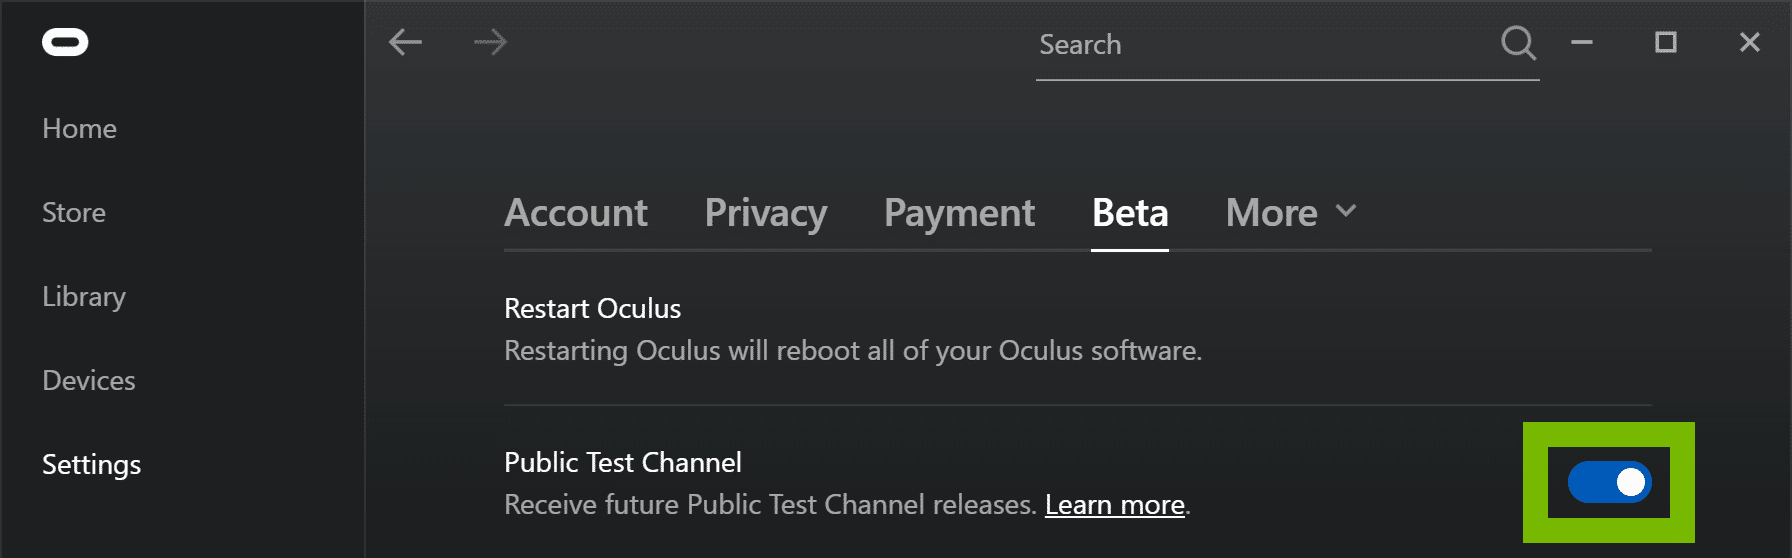The image size is (1792, 558).
Task: Open Library from the sidebar
Action: [84, 297]
